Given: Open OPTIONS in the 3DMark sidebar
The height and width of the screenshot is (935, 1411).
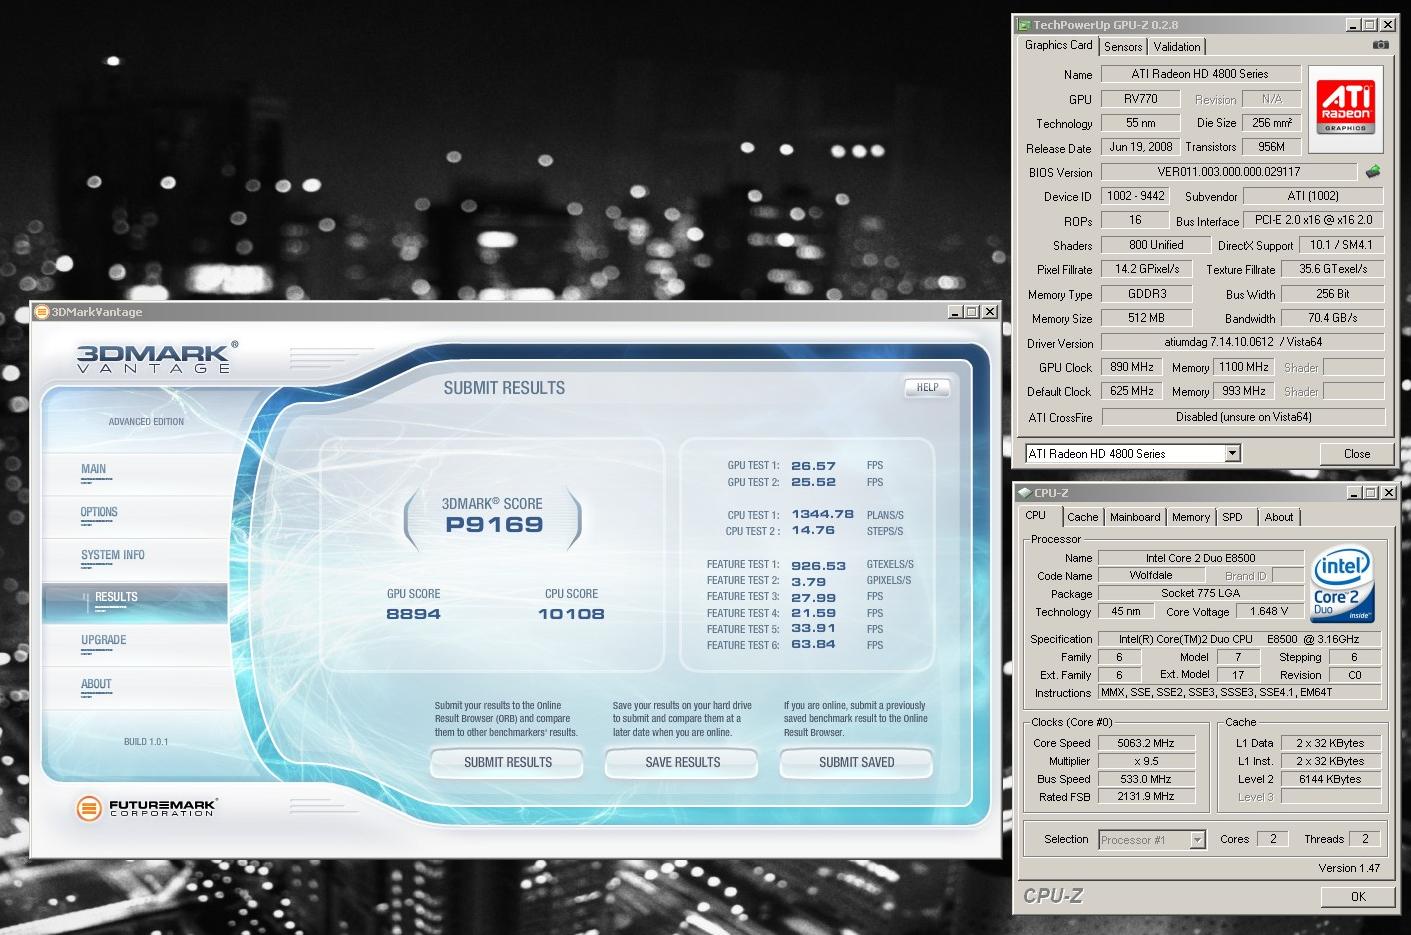Looking at the screenshot, I should click(99, 512).
